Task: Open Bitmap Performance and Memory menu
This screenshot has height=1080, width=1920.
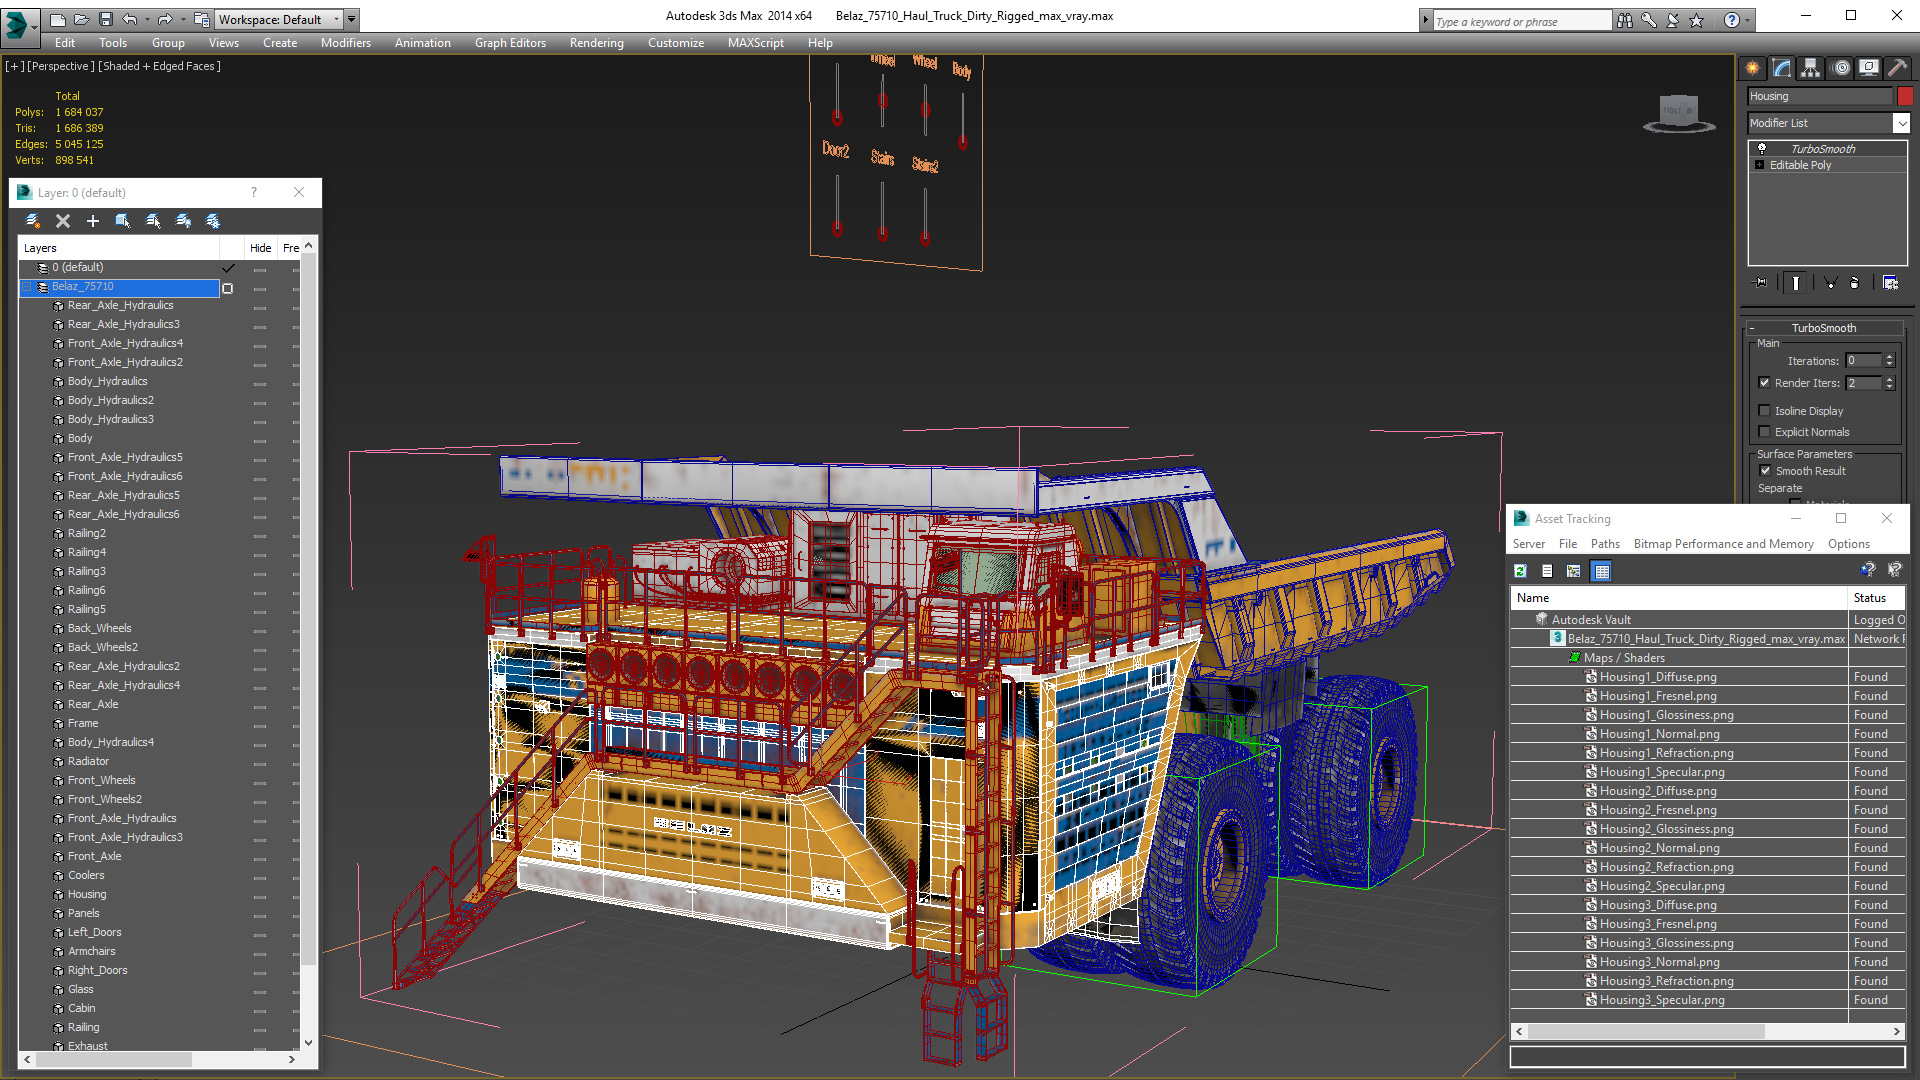Action: [1723, 544]
